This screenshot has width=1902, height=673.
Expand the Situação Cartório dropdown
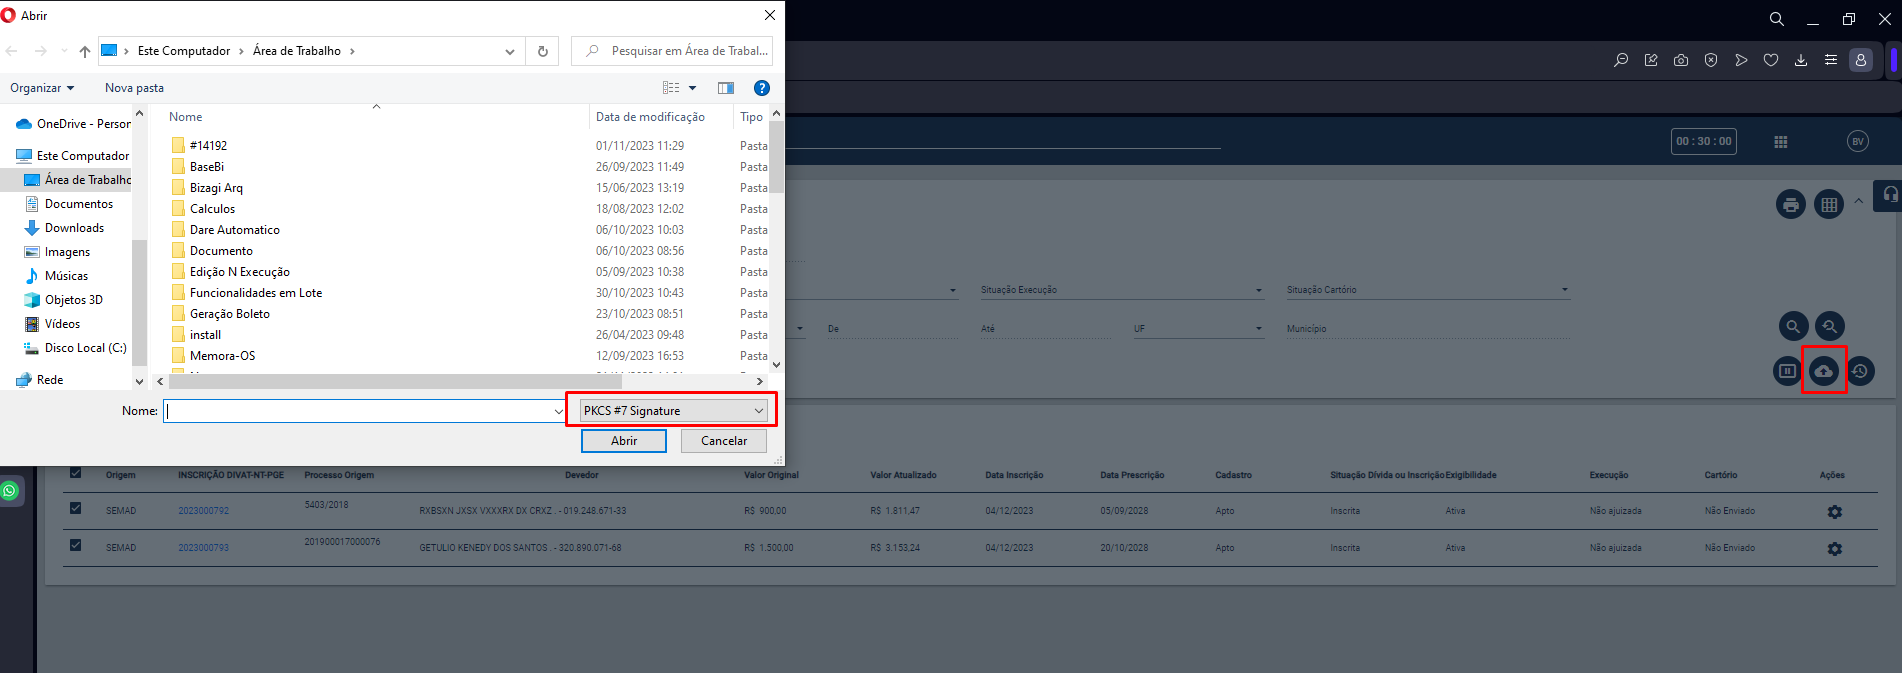[1564, 290]
